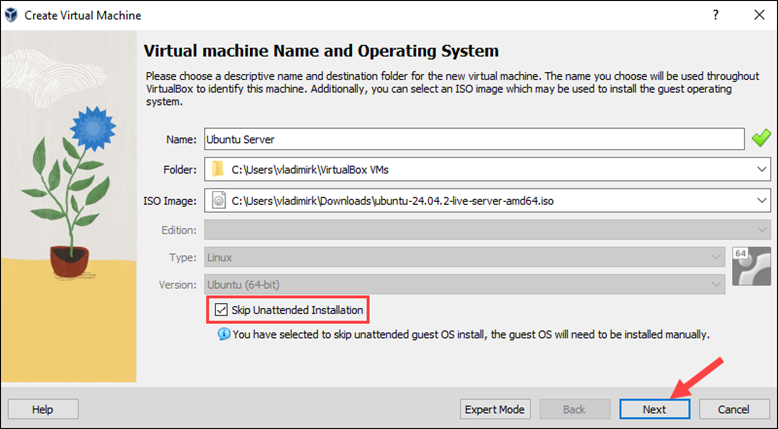Expand the Version Ubuntu (64-bit) dropdown
The width and height of the screenshot is (778, 429).
[x=716, y=285]
